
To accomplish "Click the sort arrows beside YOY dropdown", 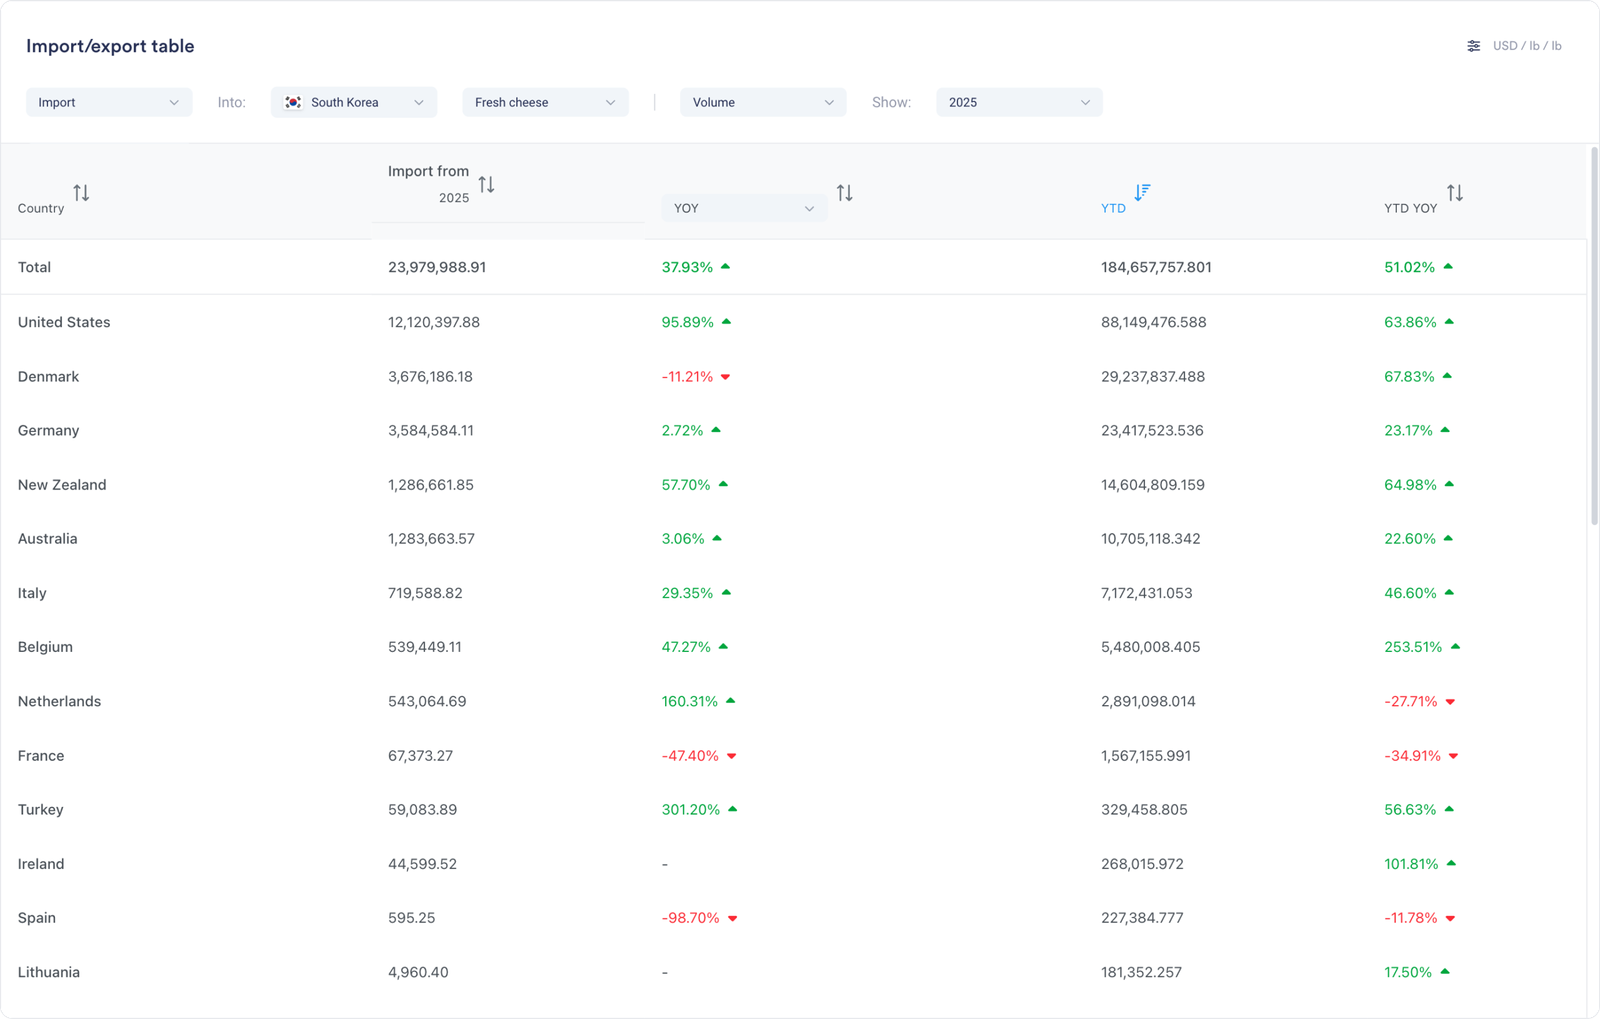I will click(845, 193).
